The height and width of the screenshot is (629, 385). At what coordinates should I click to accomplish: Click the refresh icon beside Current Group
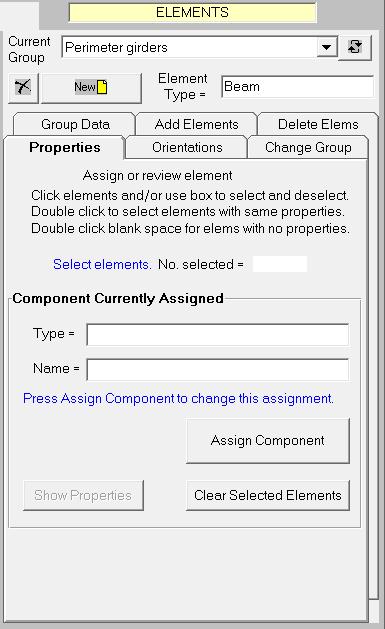coord(355,48)
